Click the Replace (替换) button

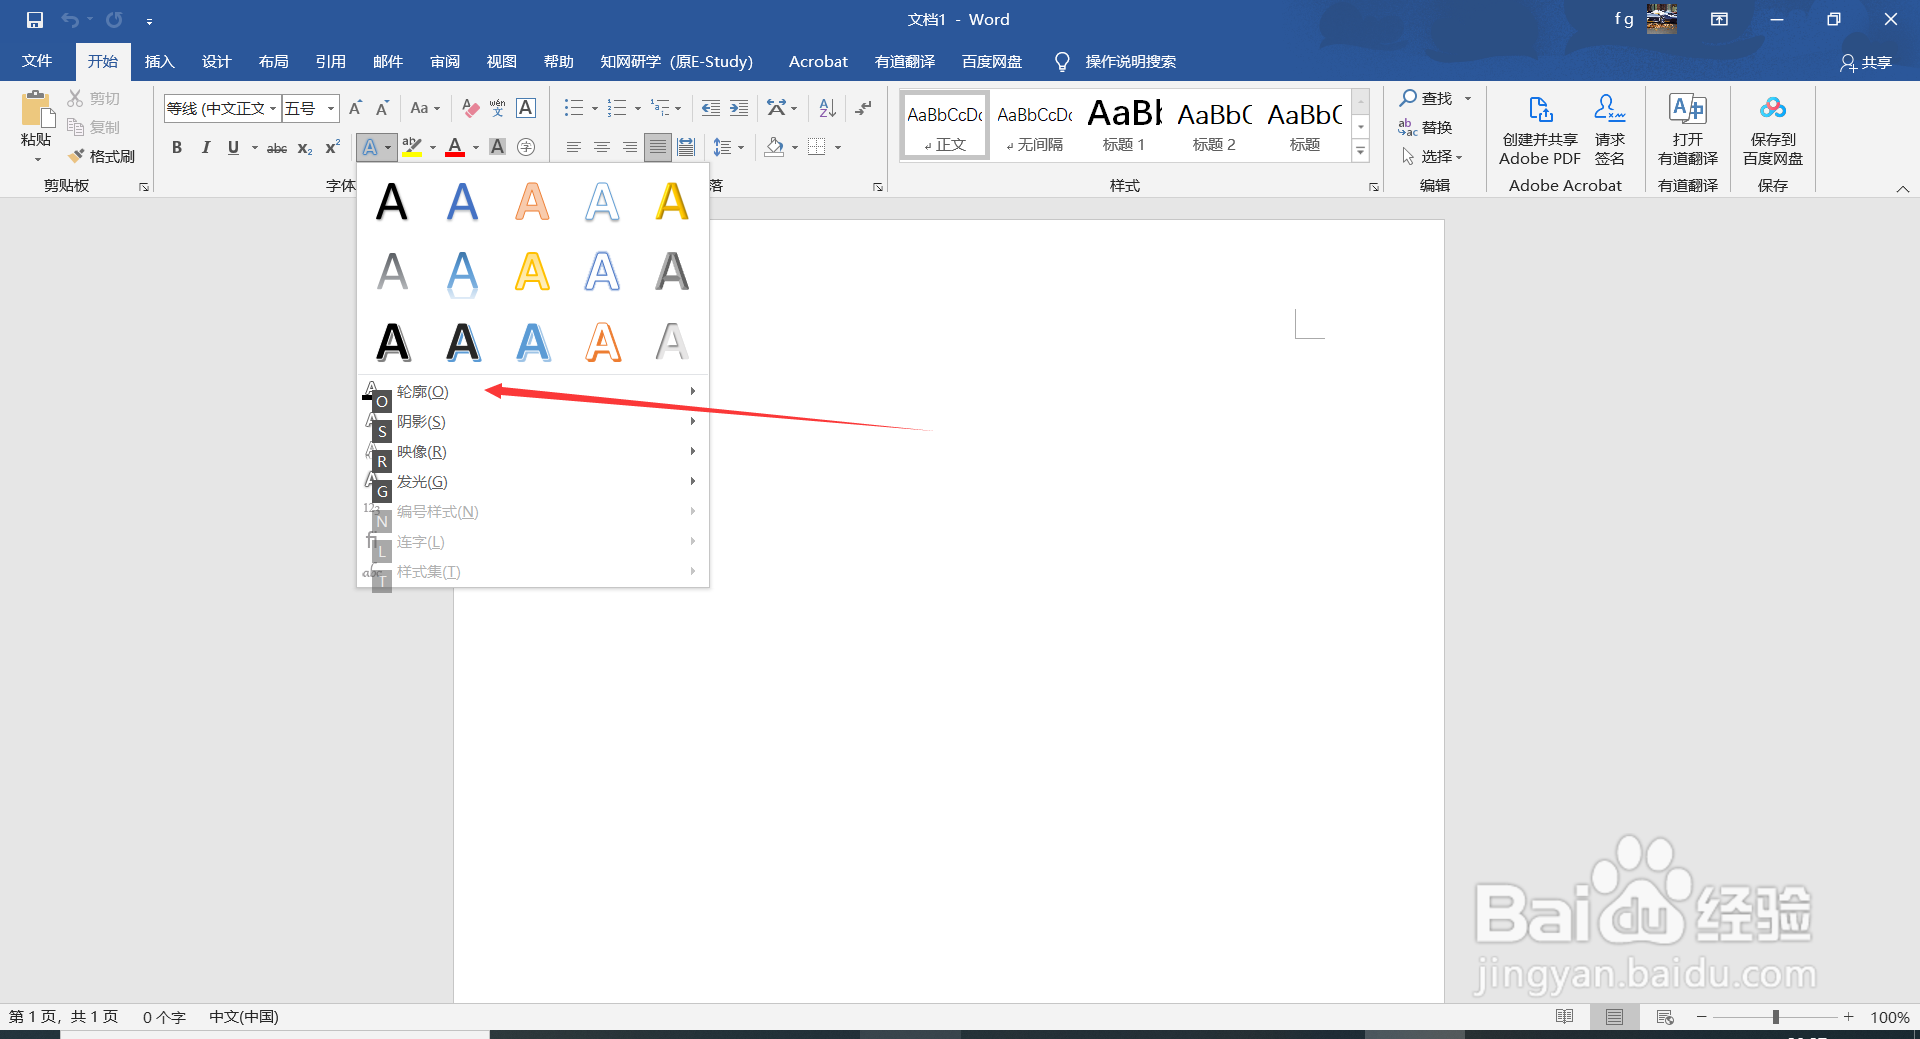click(1426, 127)
